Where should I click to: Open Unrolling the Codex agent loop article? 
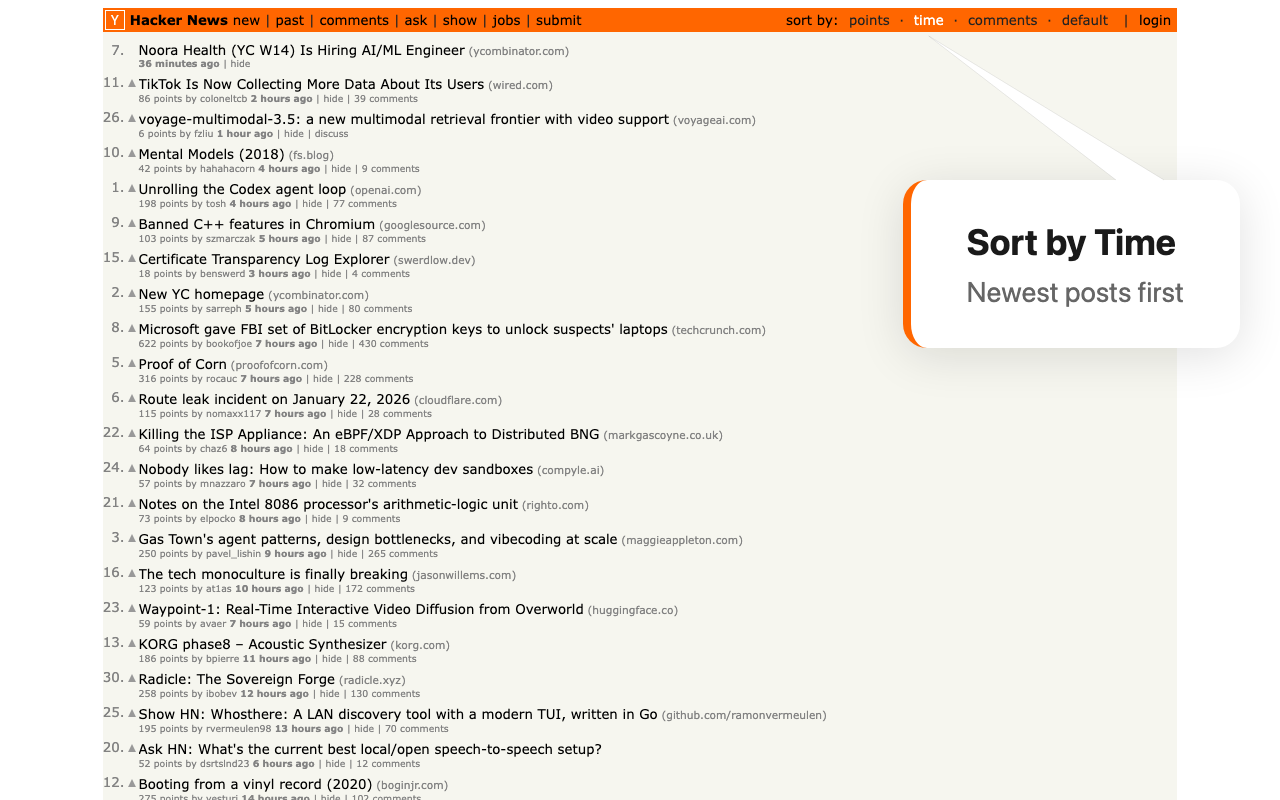coord(242,189)
